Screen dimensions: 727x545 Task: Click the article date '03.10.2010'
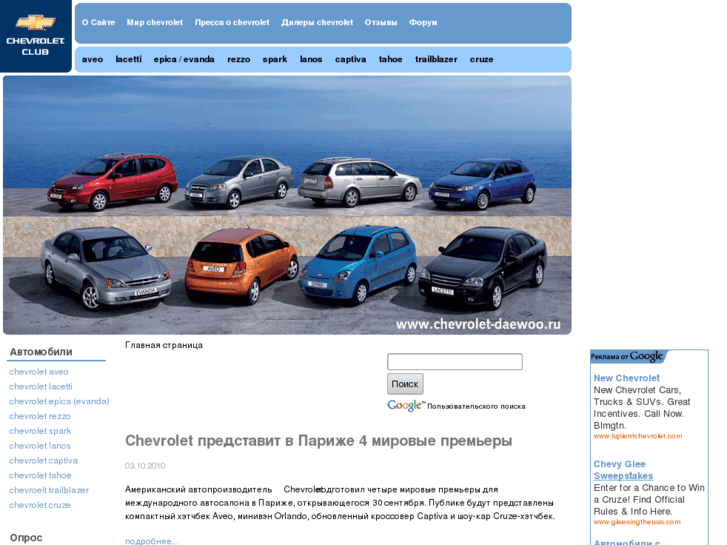click(145, 466)
